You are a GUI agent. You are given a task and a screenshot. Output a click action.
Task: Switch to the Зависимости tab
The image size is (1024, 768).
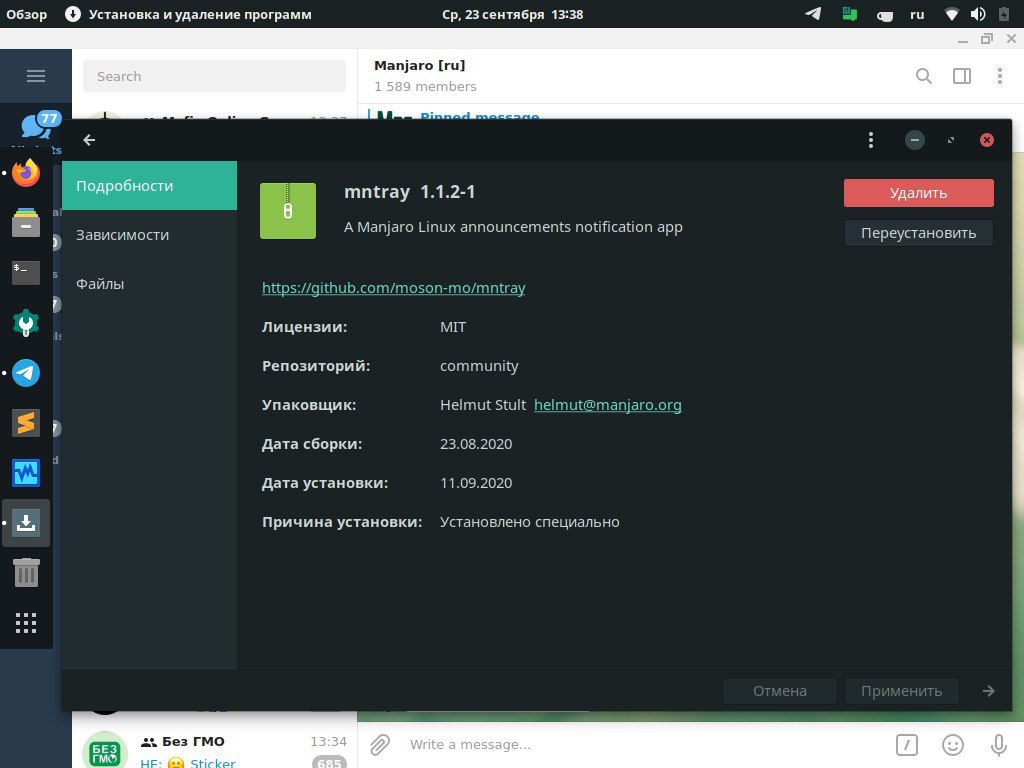pos(150,234)
